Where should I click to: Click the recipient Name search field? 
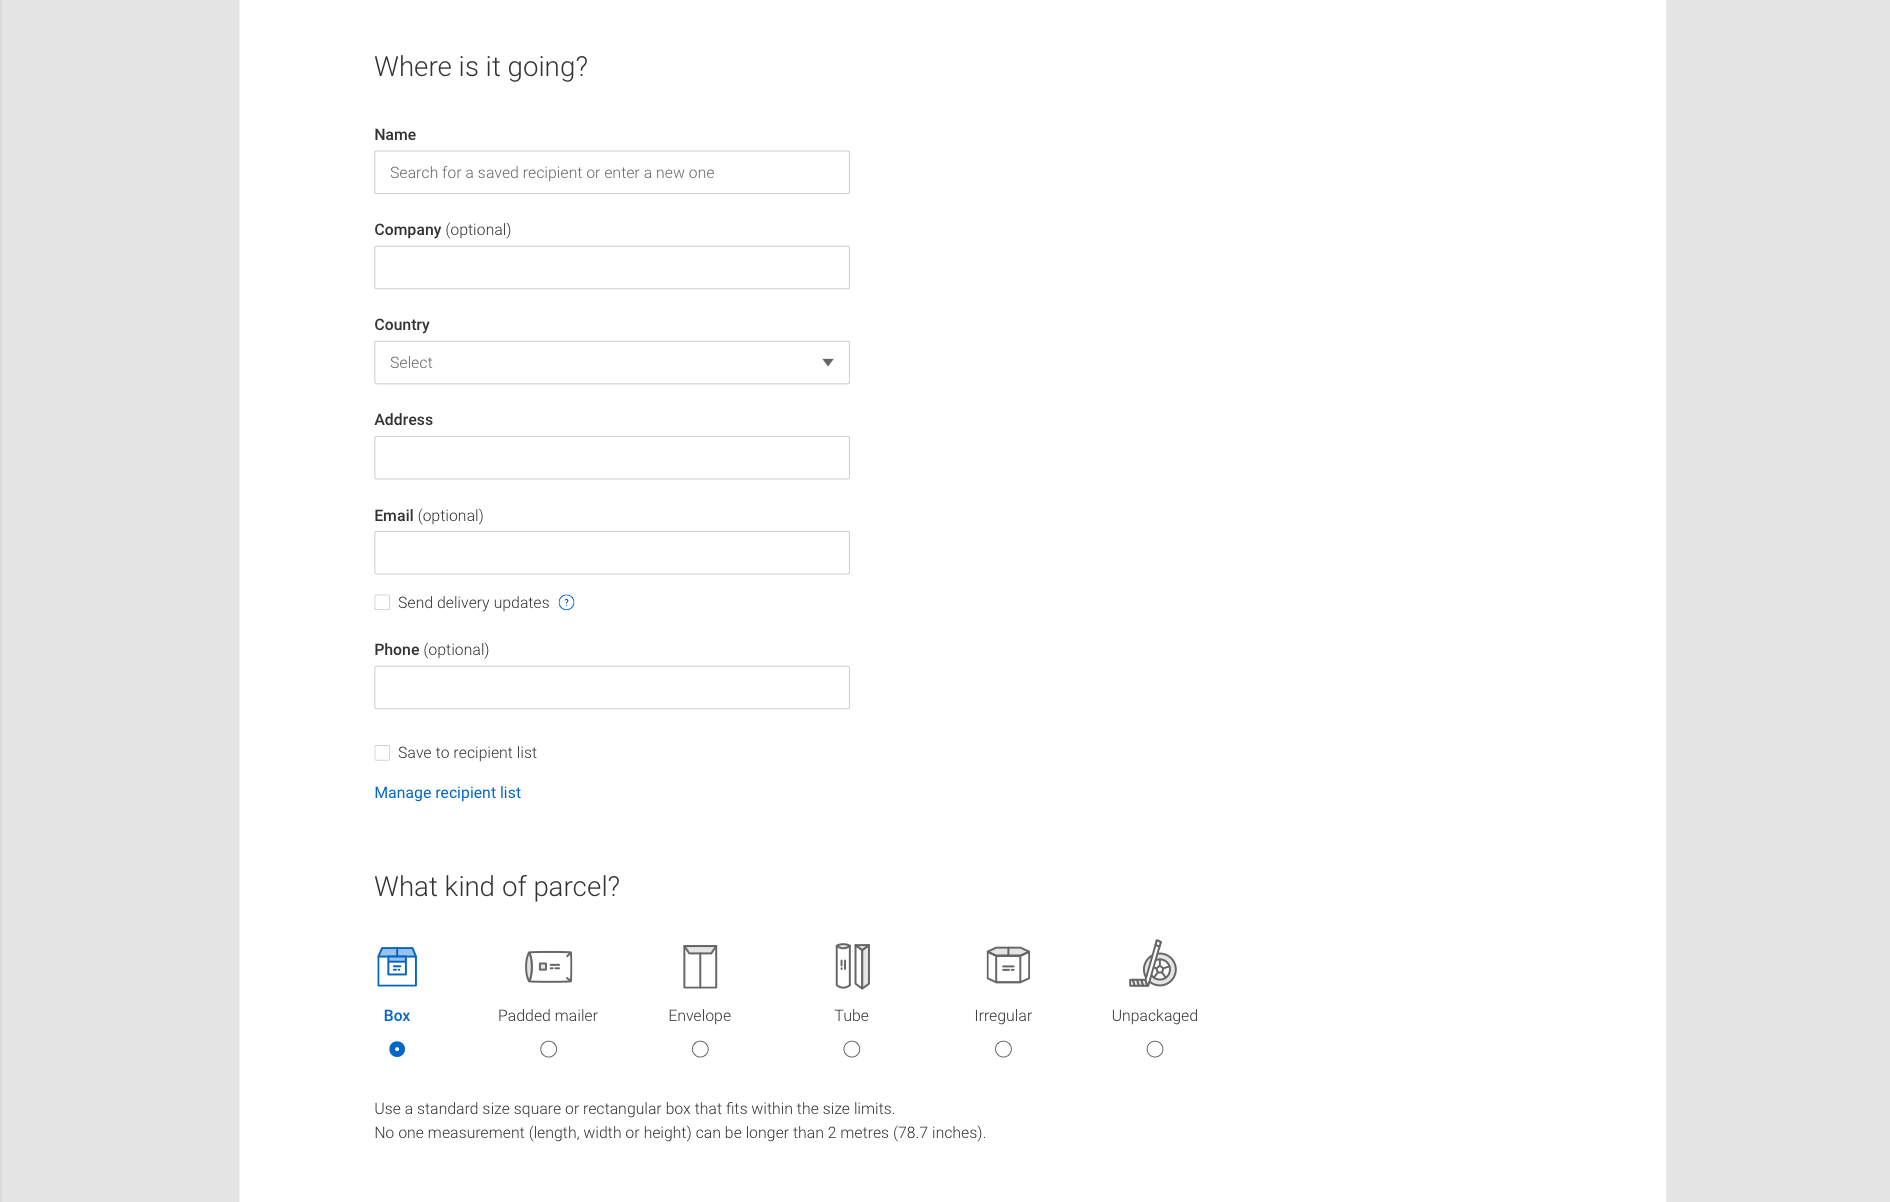[611, 172]
